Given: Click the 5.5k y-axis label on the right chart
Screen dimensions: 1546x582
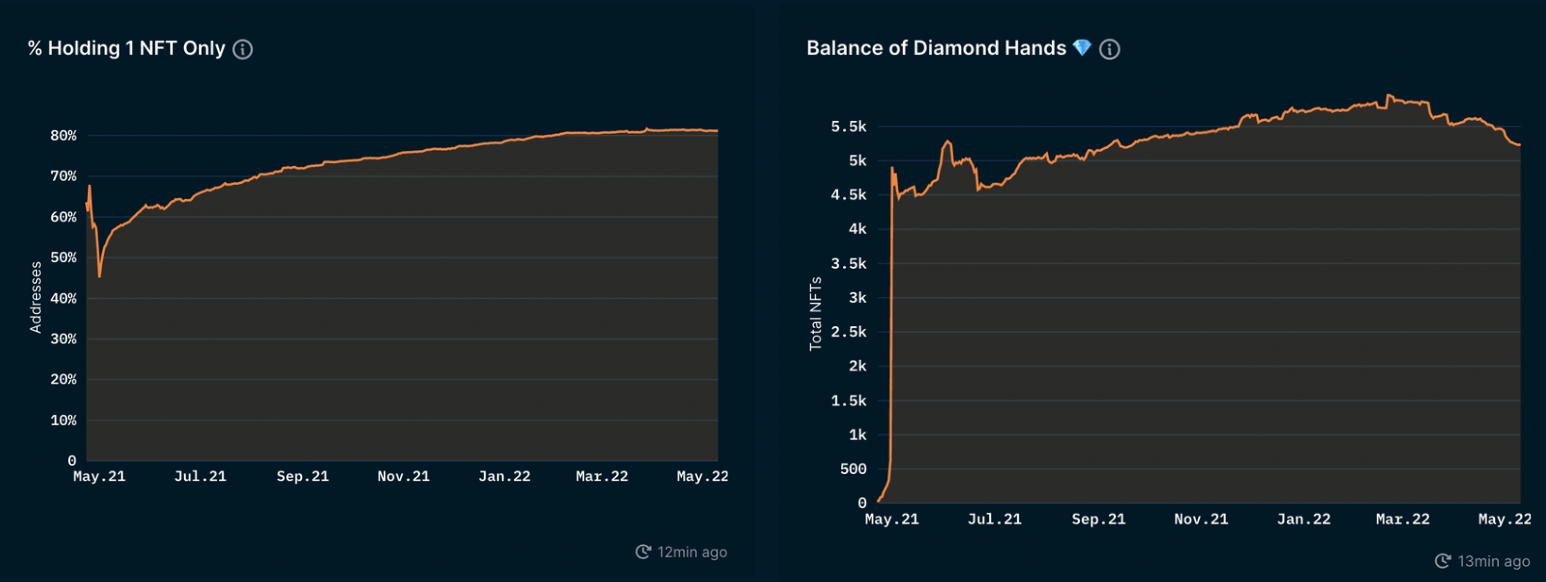Looking at the screenshot, I should click(x=849, y=127).
